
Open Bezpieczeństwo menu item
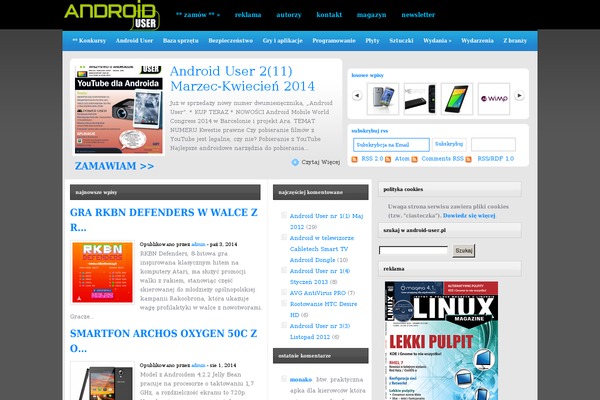click(x=231, y=41)
